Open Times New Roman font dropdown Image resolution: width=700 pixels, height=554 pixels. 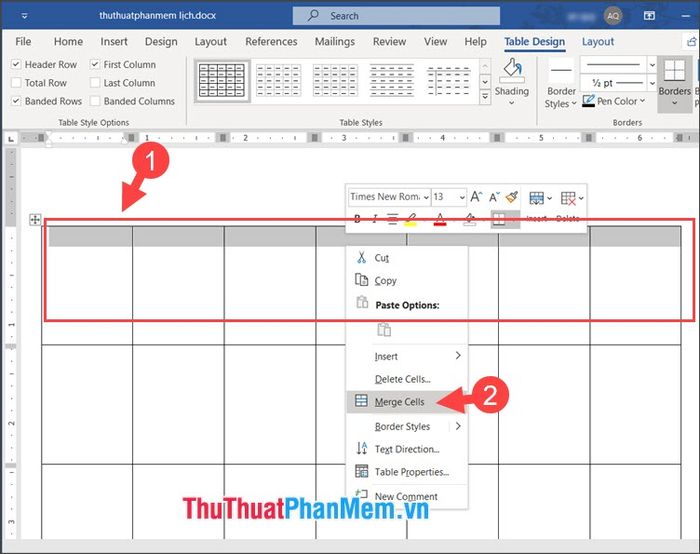(426, 197)
